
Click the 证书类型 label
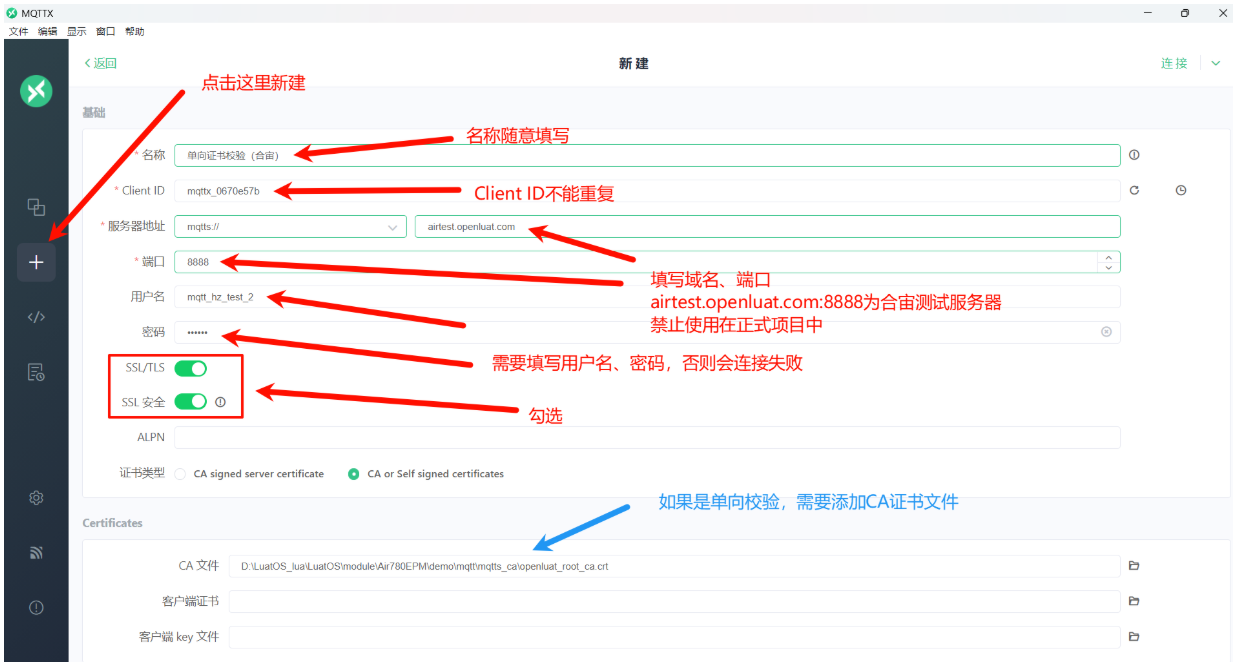pos(141,472)
